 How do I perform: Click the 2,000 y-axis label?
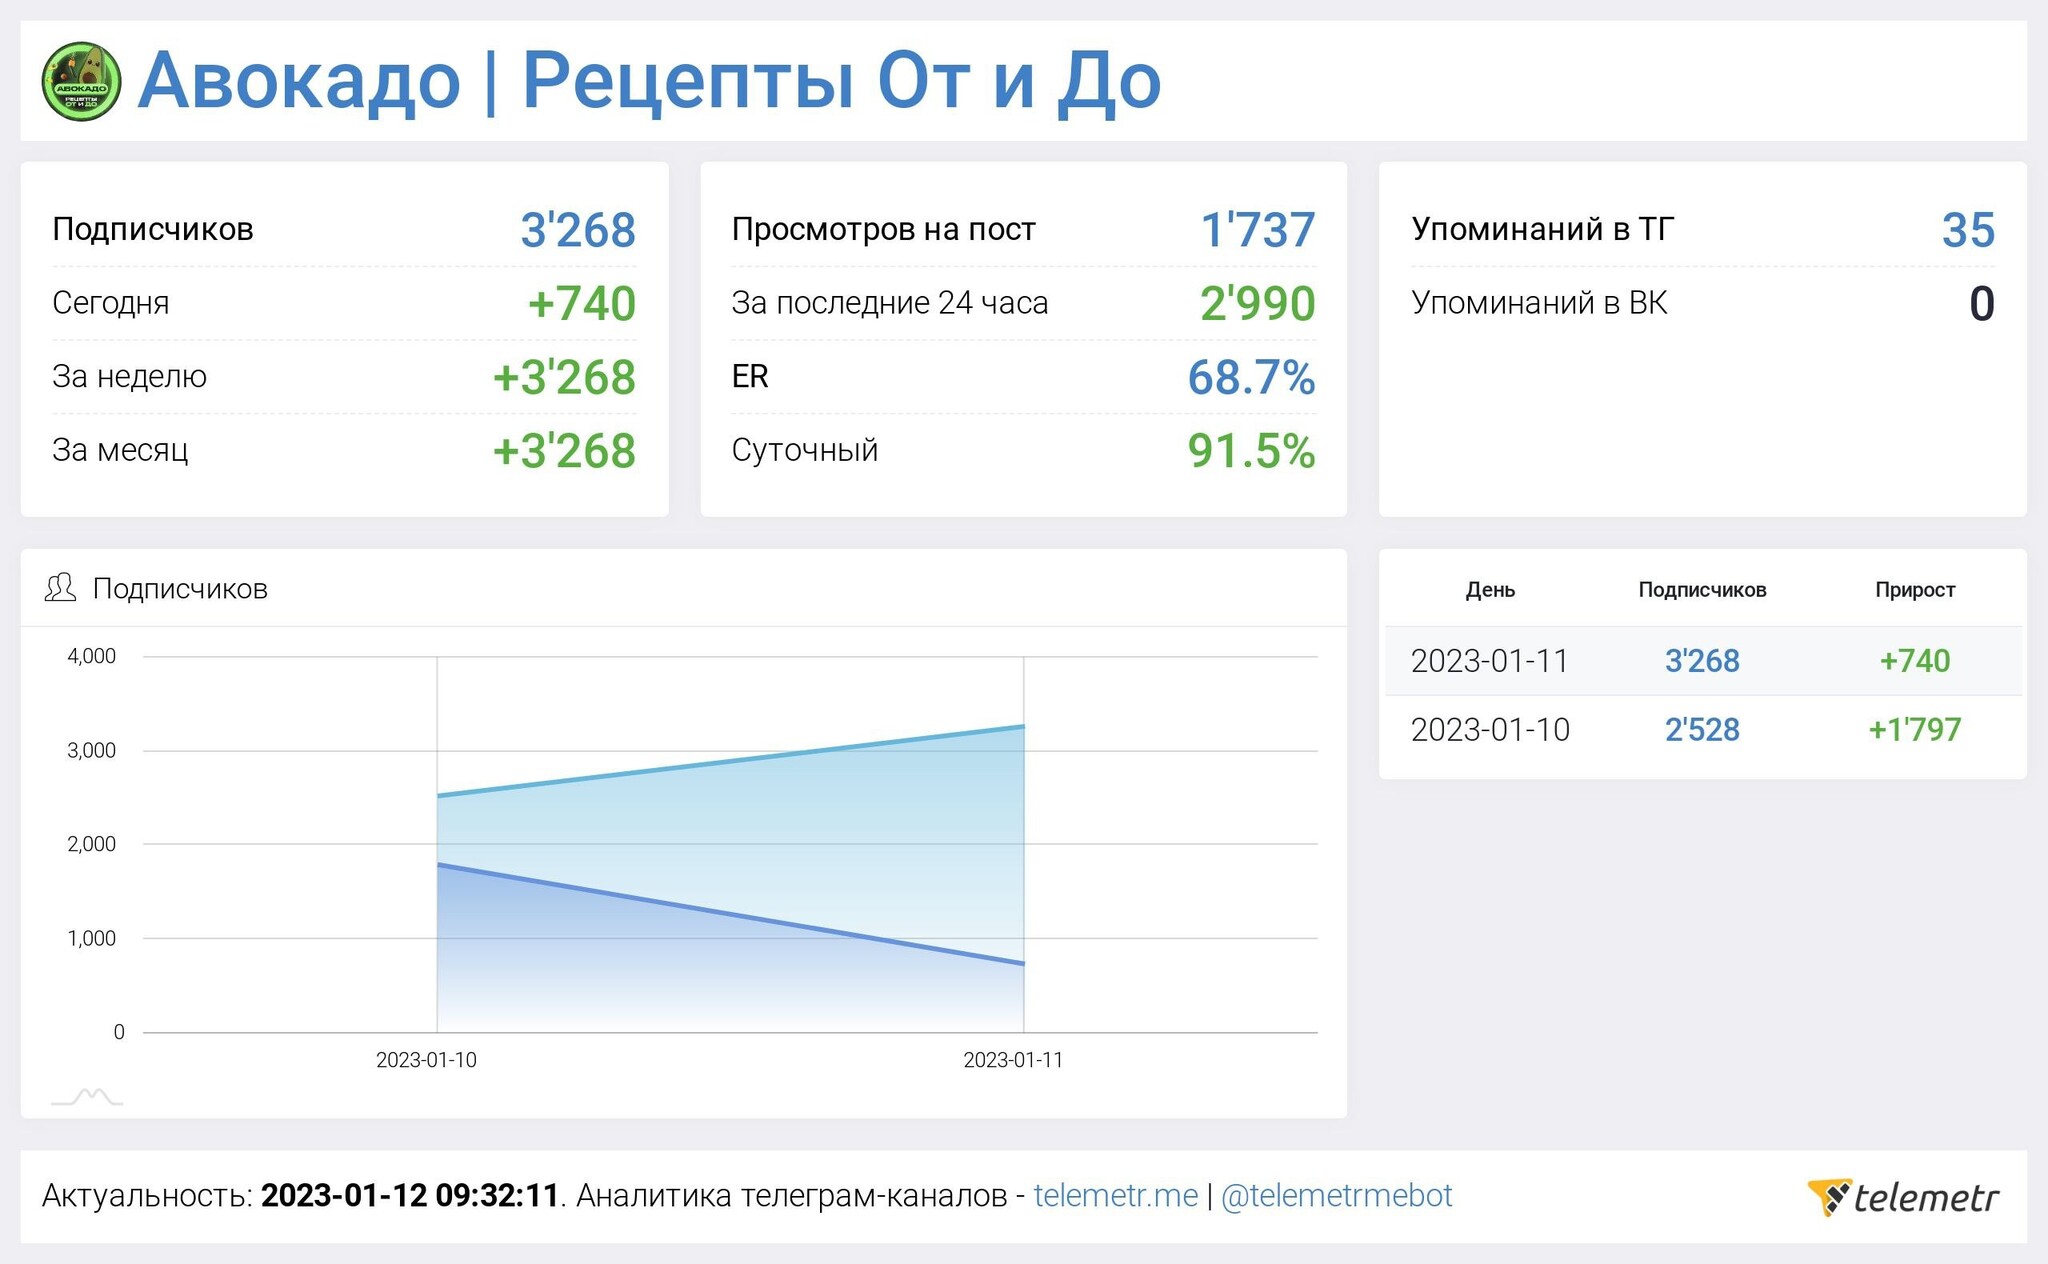point(91,844)
